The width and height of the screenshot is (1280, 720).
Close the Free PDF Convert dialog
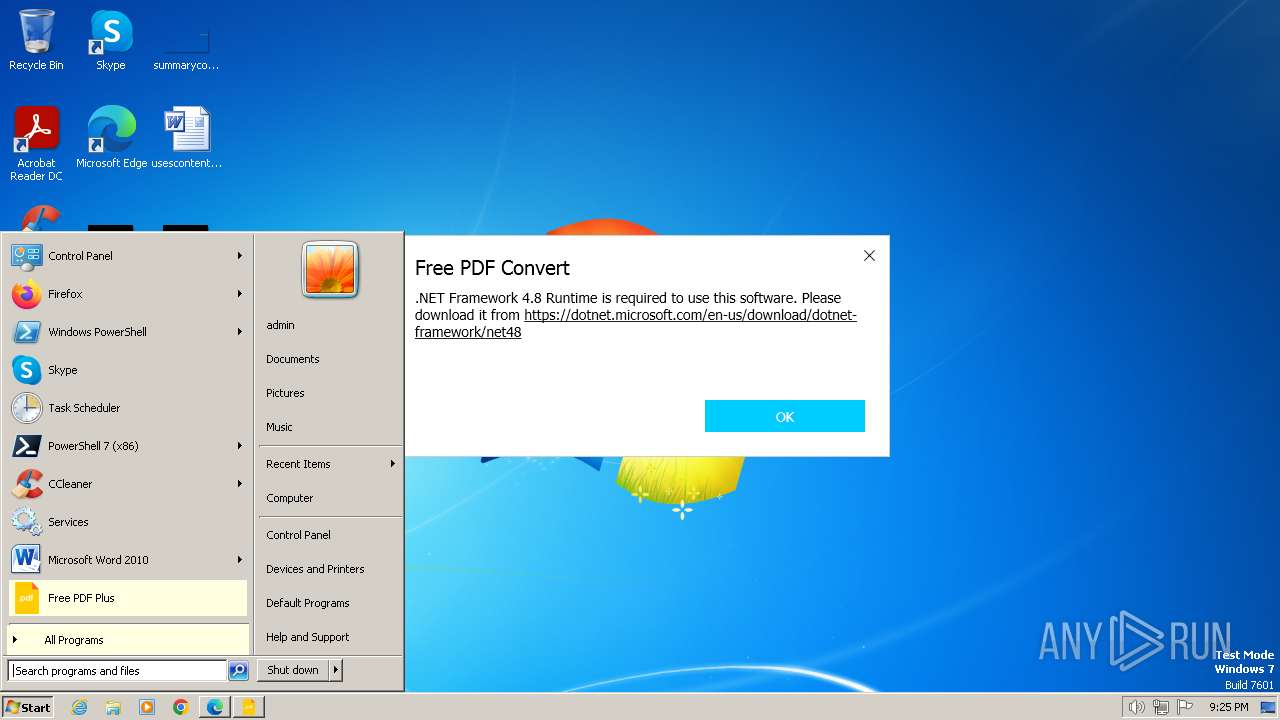coord(869,256)
